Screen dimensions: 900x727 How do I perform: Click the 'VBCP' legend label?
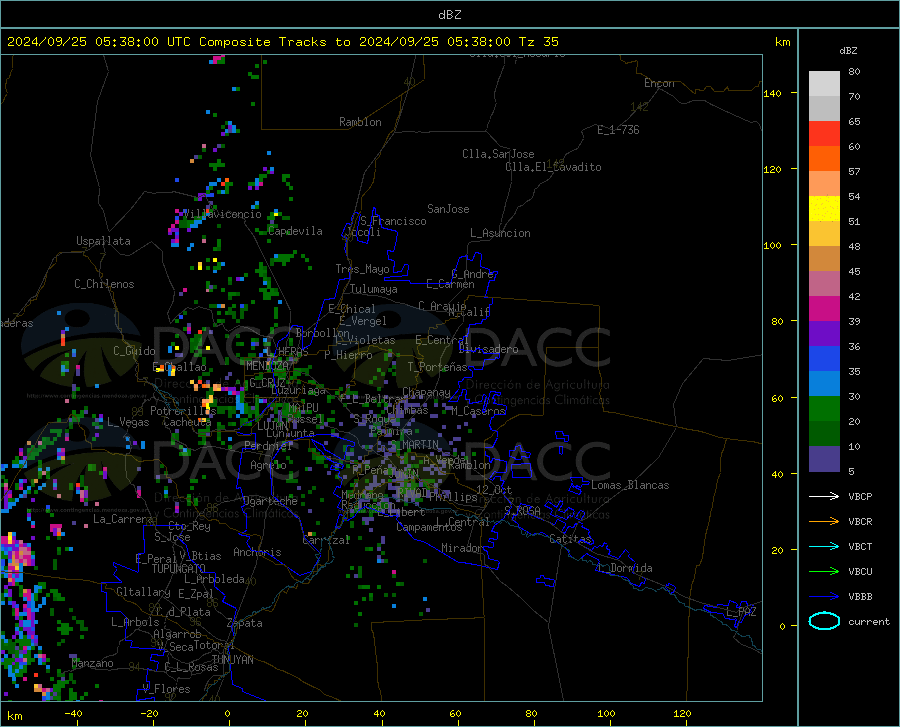point(860,496)
